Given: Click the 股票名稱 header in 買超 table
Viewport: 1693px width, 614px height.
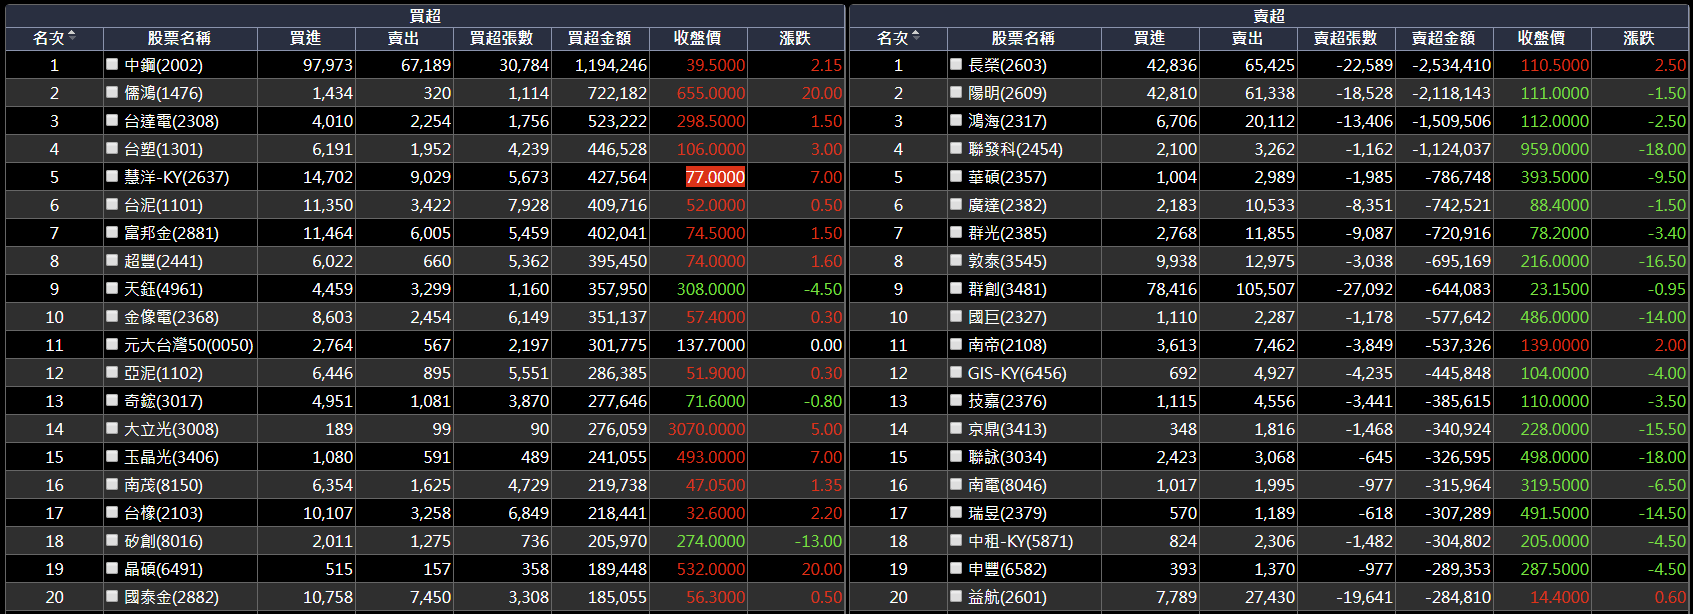Looking at the screenshot, I should point(179,38).
